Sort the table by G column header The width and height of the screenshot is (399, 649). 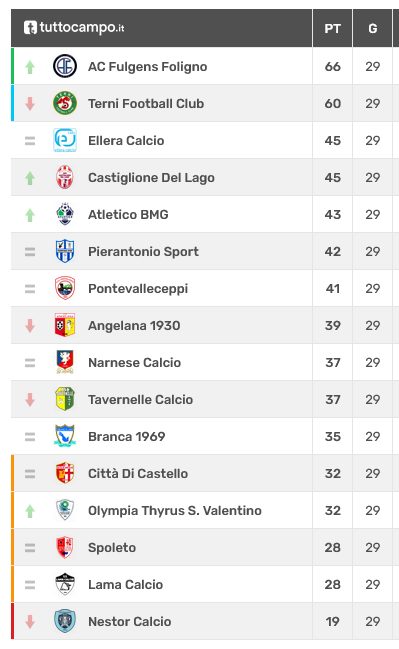click(373, 28)
